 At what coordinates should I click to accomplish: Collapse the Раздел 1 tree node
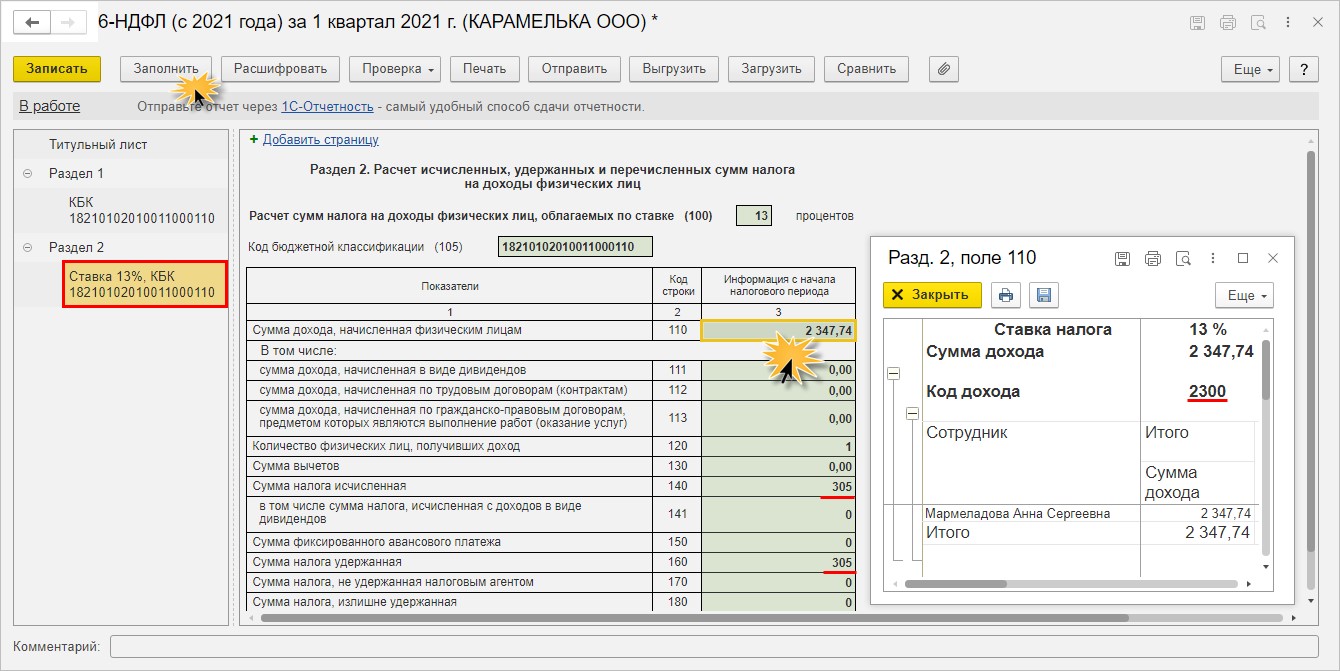pos(27,173)
